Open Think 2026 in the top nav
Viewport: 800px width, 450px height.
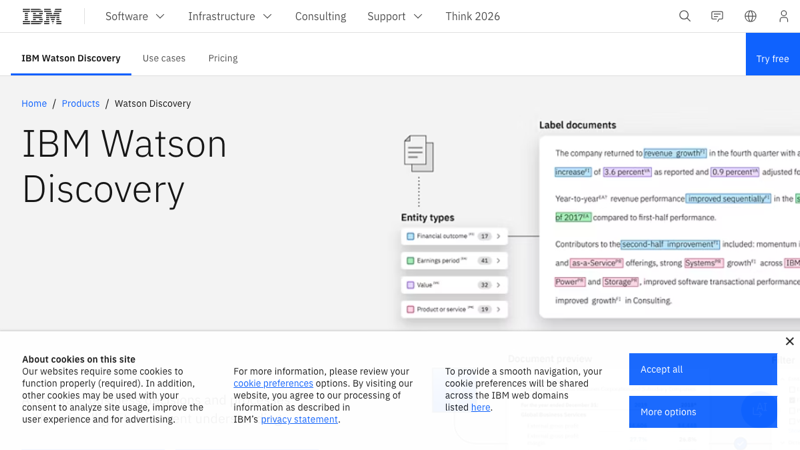click(472, 16)
